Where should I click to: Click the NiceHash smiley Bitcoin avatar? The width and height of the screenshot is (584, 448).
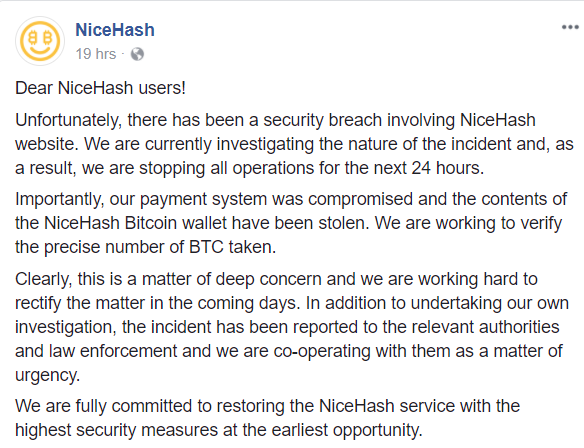click(x=40, y=41)
